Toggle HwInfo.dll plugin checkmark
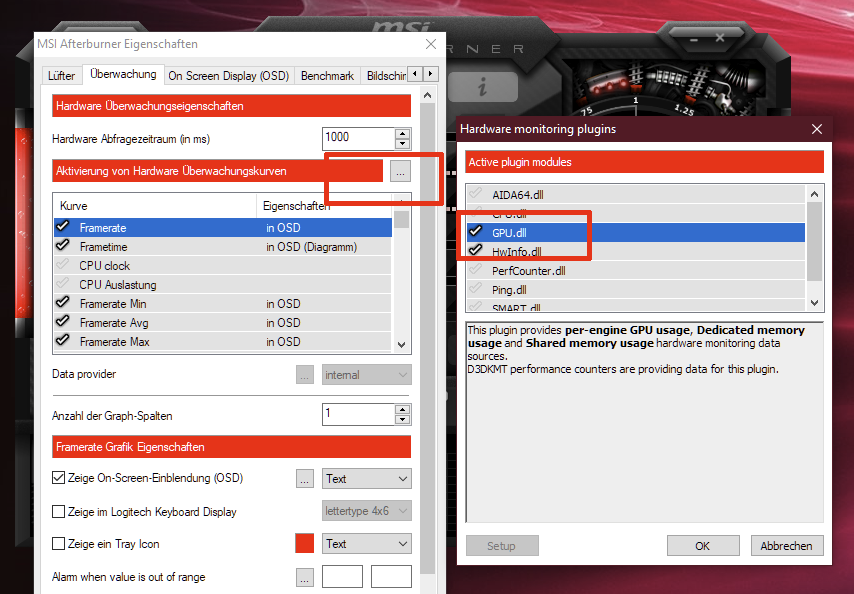The width and height of the screenshot is (854, 594). 476,250
